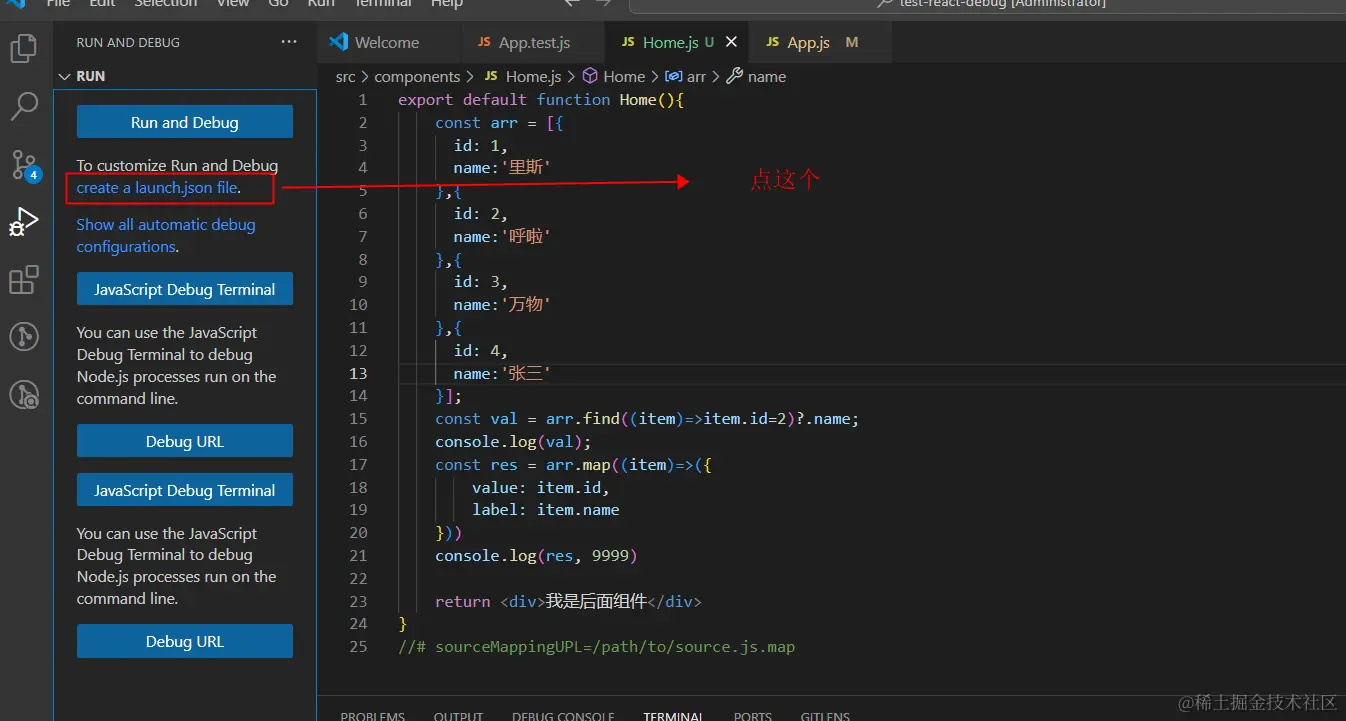Open the GITLENS panel tab
The height and width of the screenshot is (721, 1346).
[825, 716]
